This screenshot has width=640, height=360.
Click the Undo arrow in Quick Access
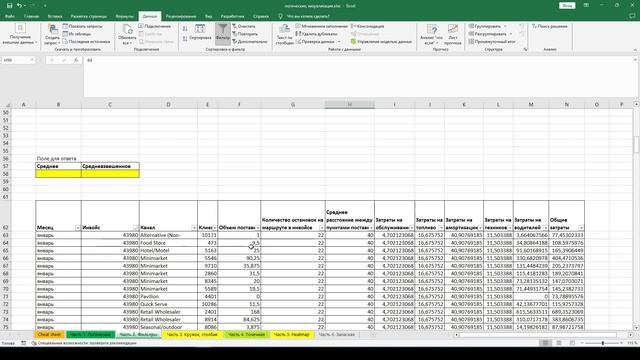click(x=19, y=6)
